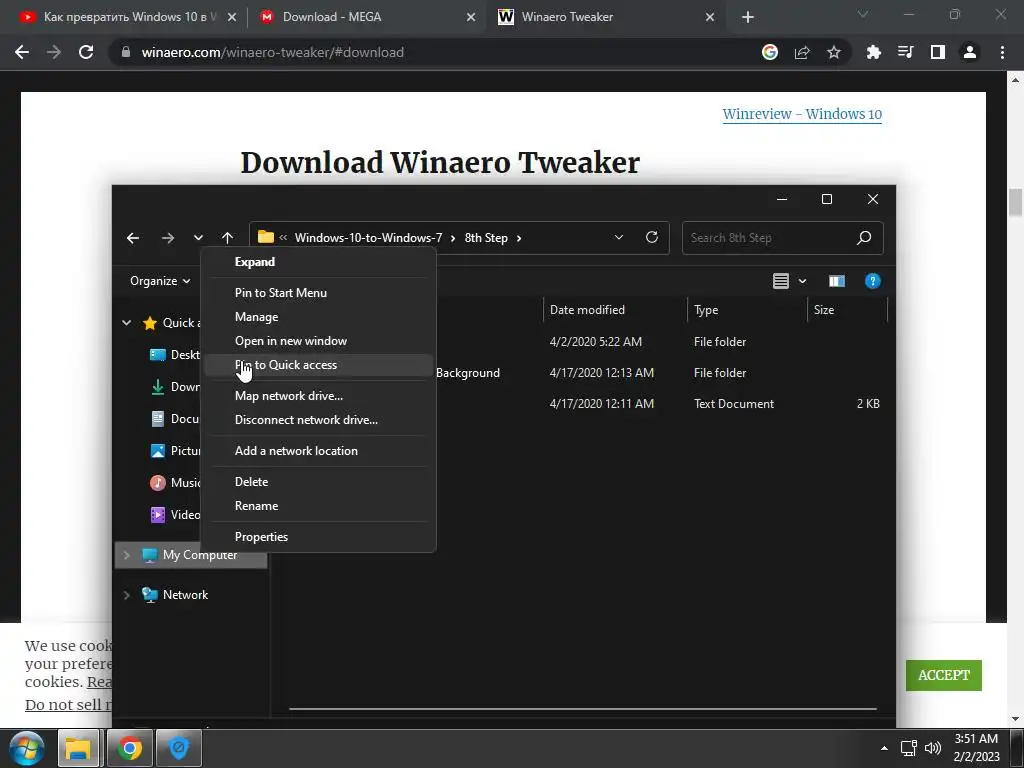Viewport: 1024px width, 768px height.
Task: Open Chrome side panel icon
Action: click(938, 52)
